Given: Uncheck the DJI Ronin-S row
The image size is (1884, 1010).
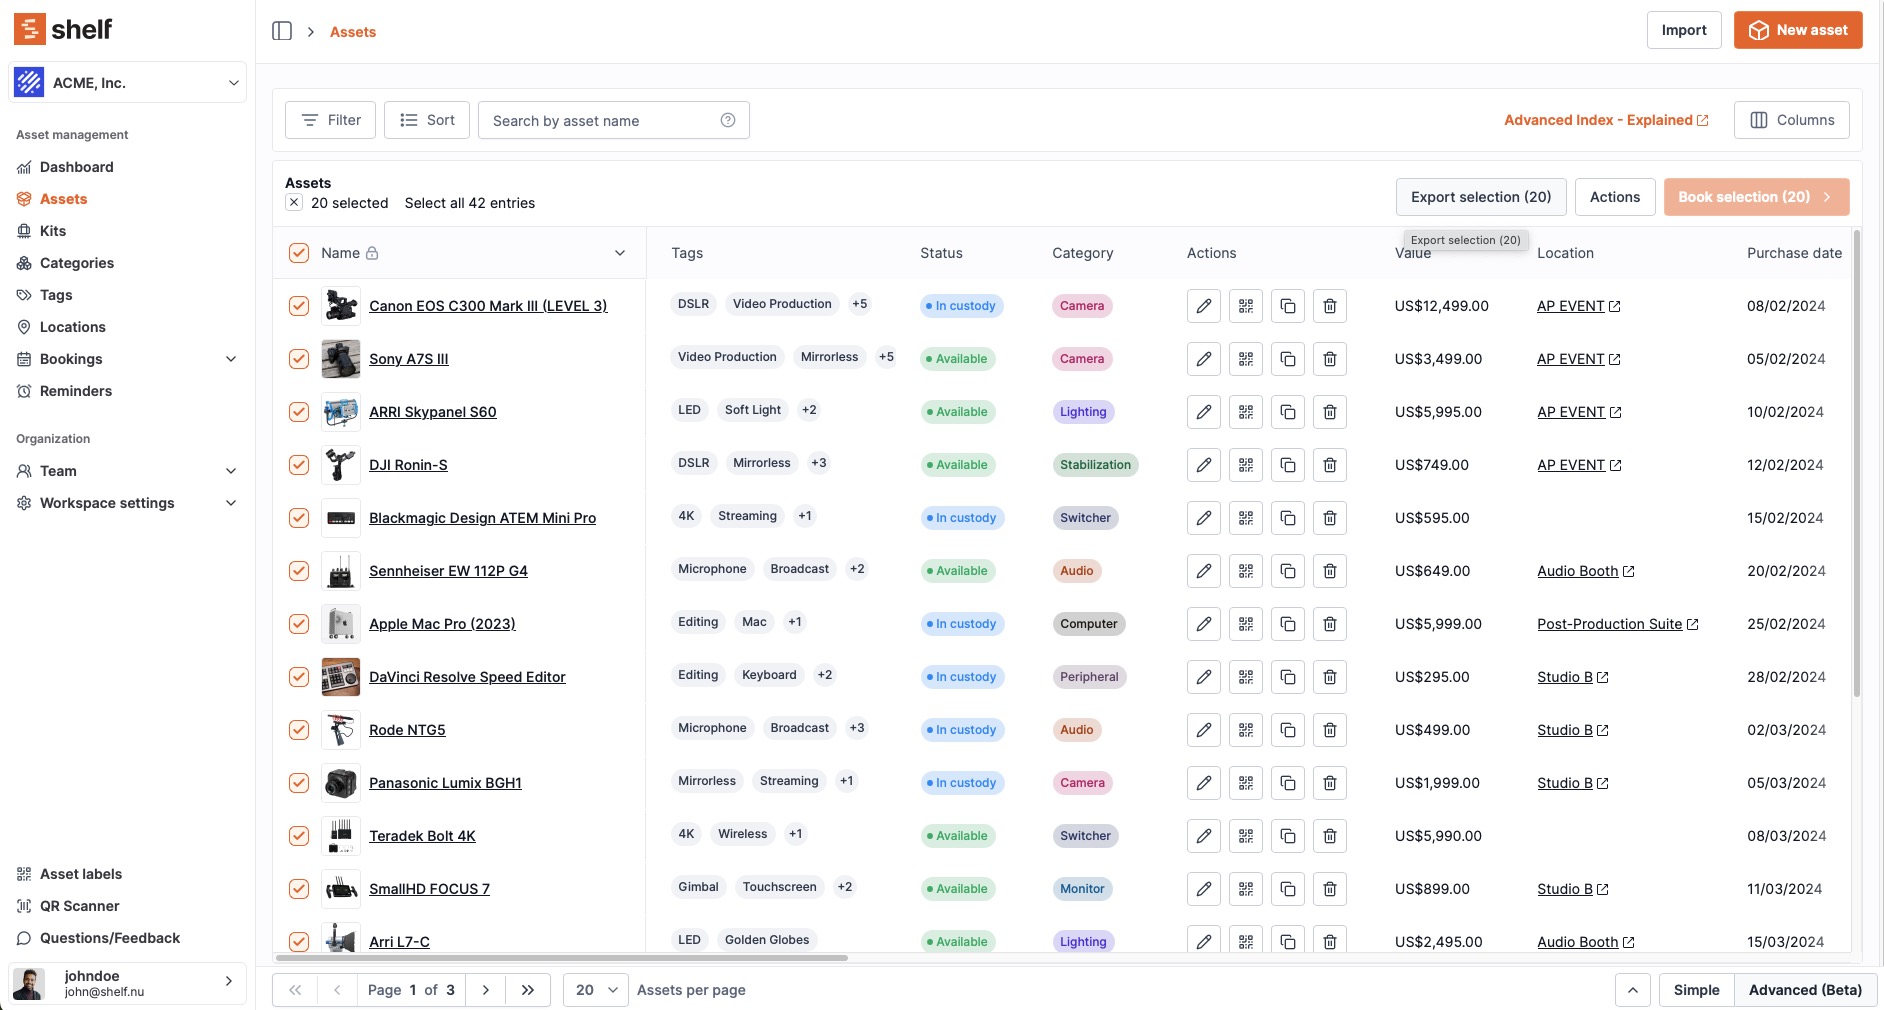Looking at the screenshot, I should pos(299,465).
